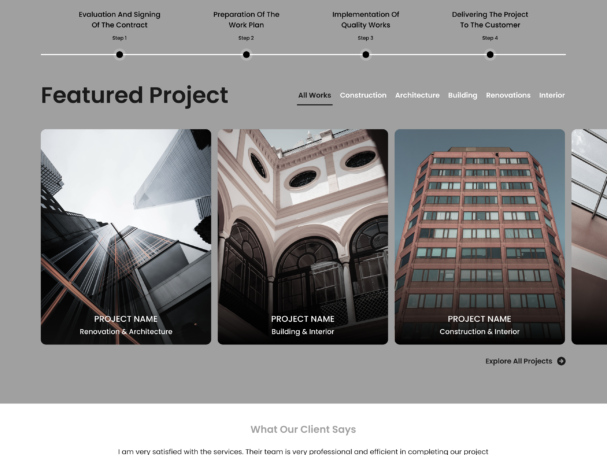
Task: Click the testimonial text starting 'I am very satisfied'
Action: tap(303, 452)
